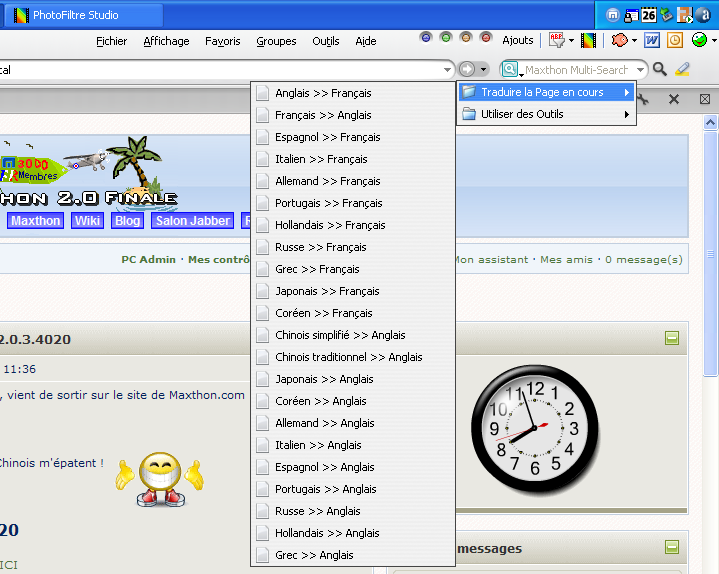Open the Salon Jabber link
The height and width of the screenshot is (574, 719).
pos(193,221)
